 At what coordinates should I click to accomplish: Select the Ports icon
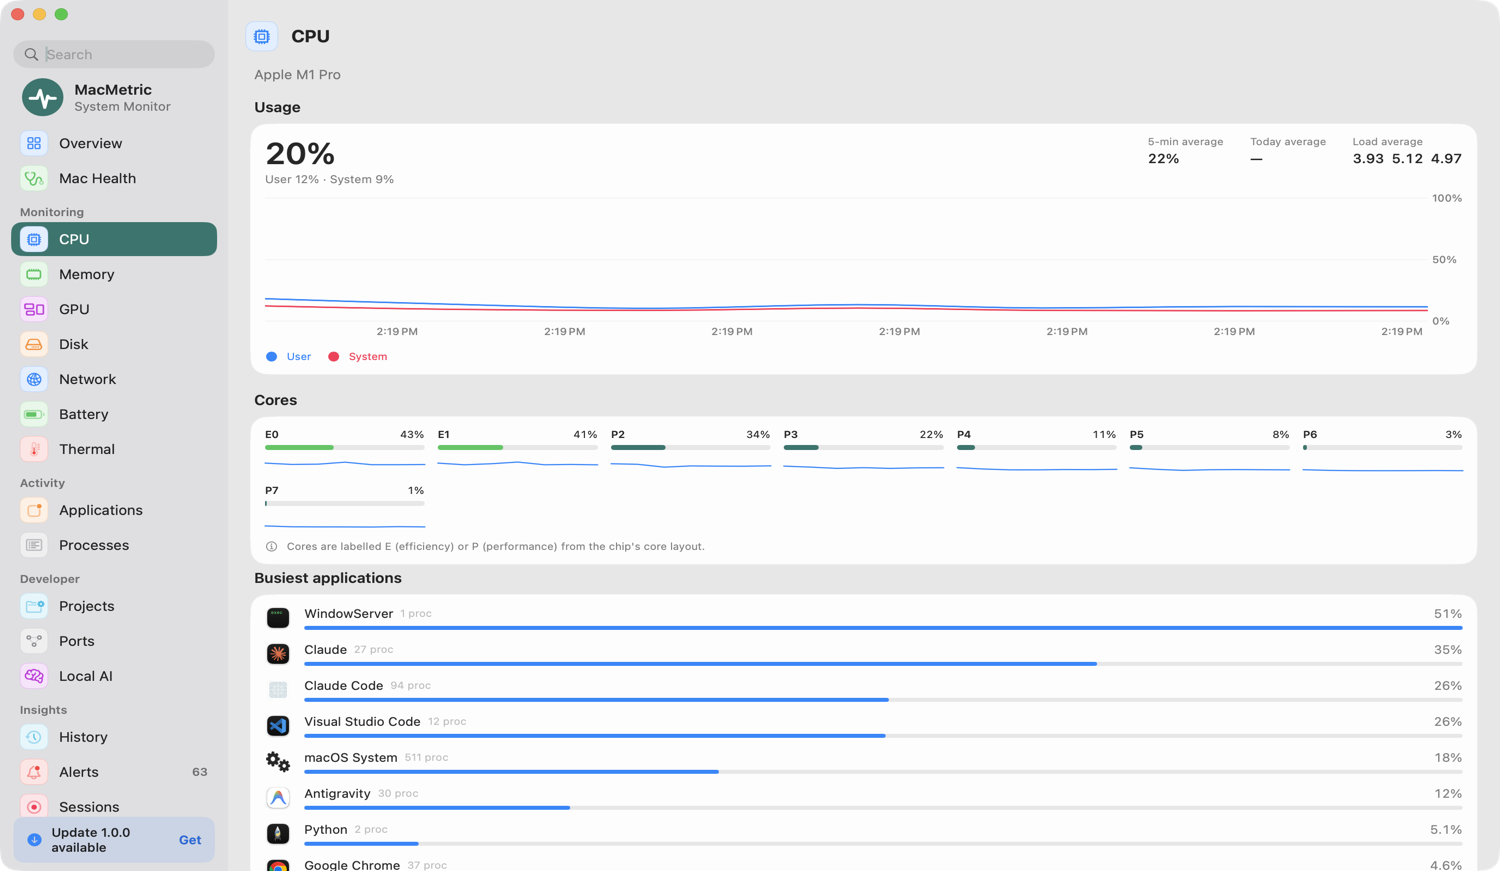click(34, 641)
